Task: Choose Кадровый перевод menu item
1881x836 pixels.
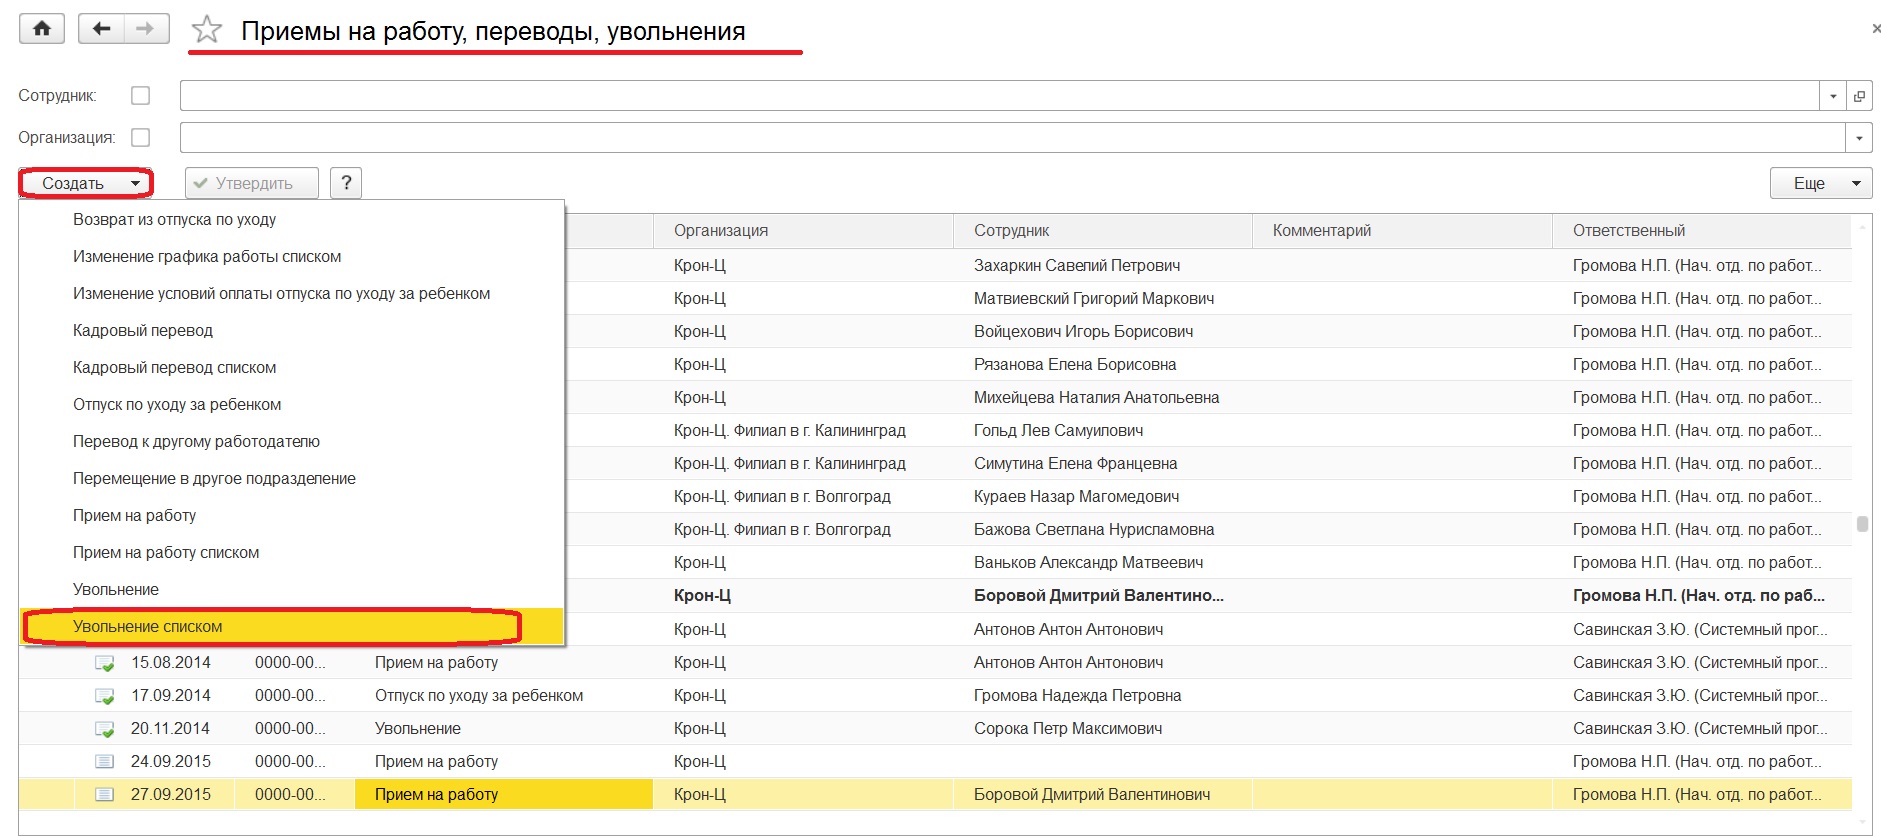Action: click(x=143, y=331)
